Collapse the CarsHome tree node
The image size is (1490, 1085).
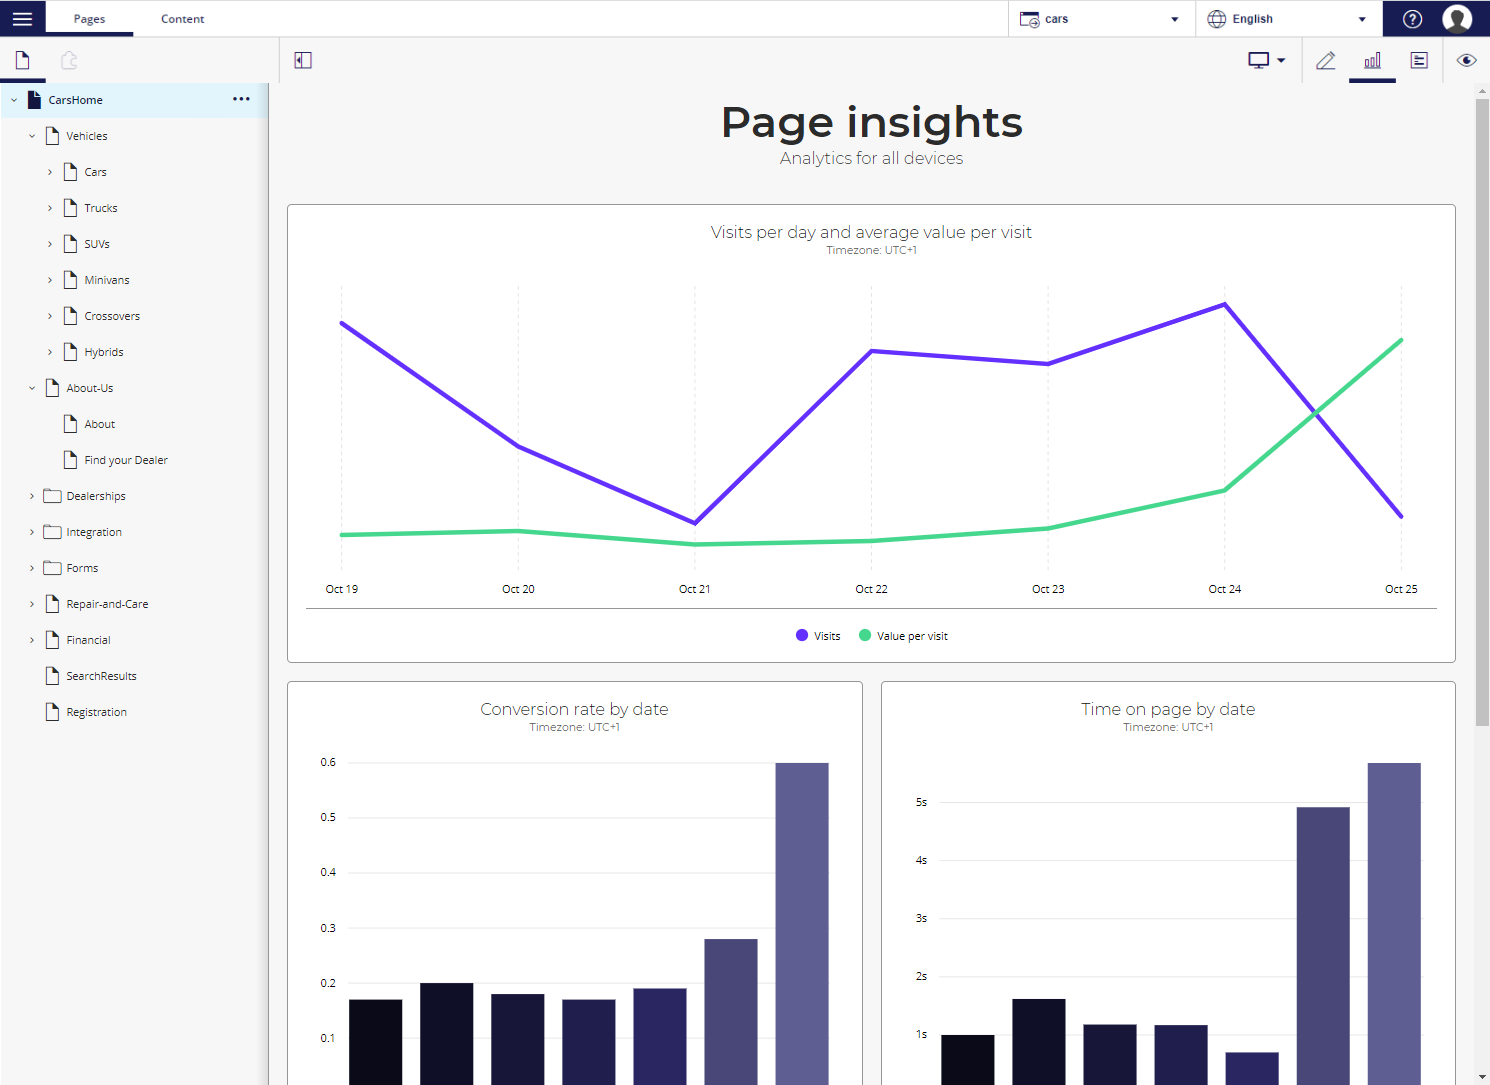click(14, 100)
